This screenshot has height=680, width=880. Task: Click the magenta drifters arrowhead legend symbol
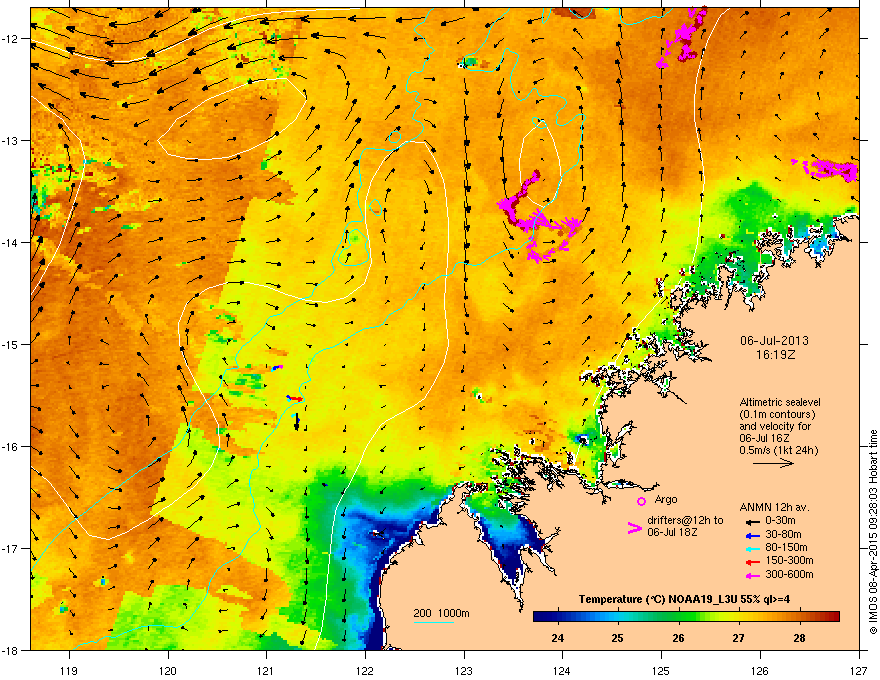point(634,528)
